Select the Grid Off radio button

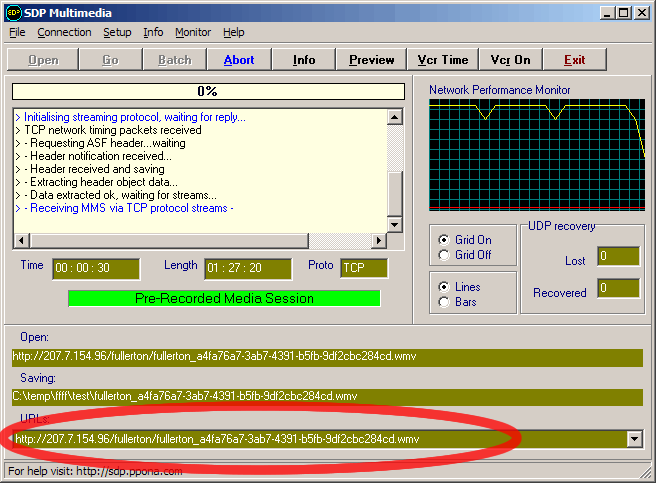coord(444,255)
